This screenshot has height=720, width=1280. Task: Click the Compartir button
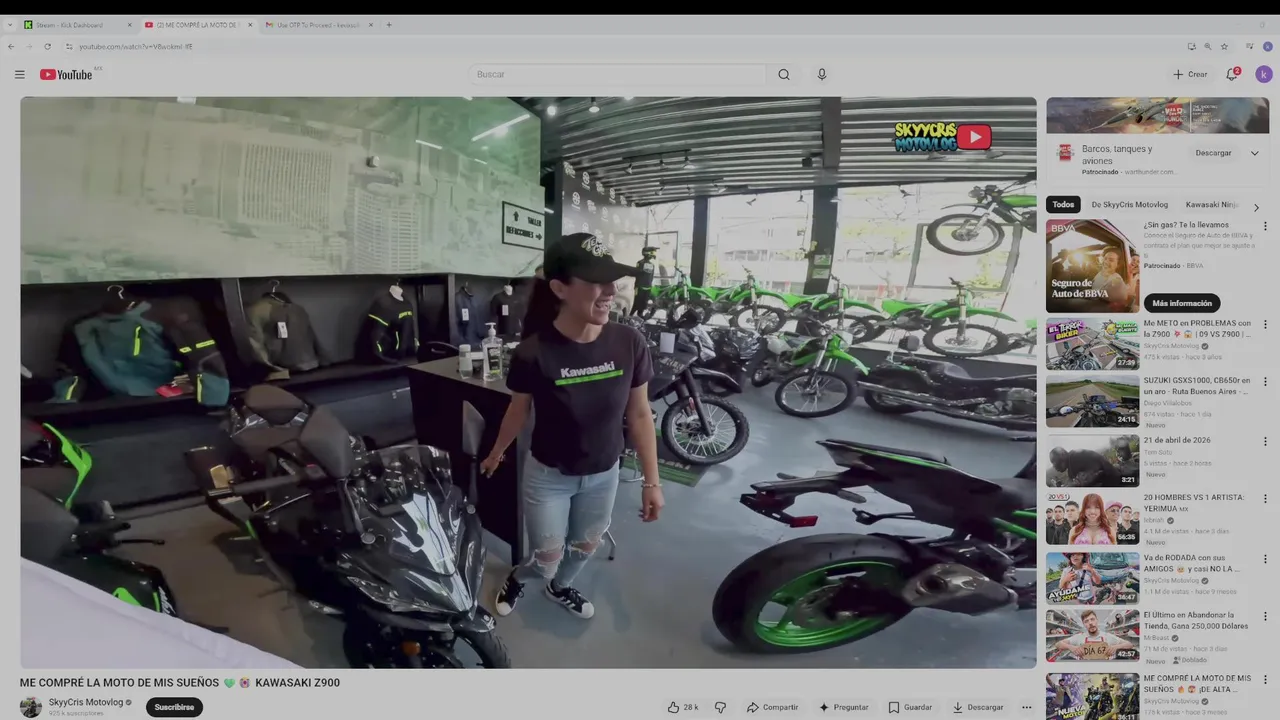(772, 707)
